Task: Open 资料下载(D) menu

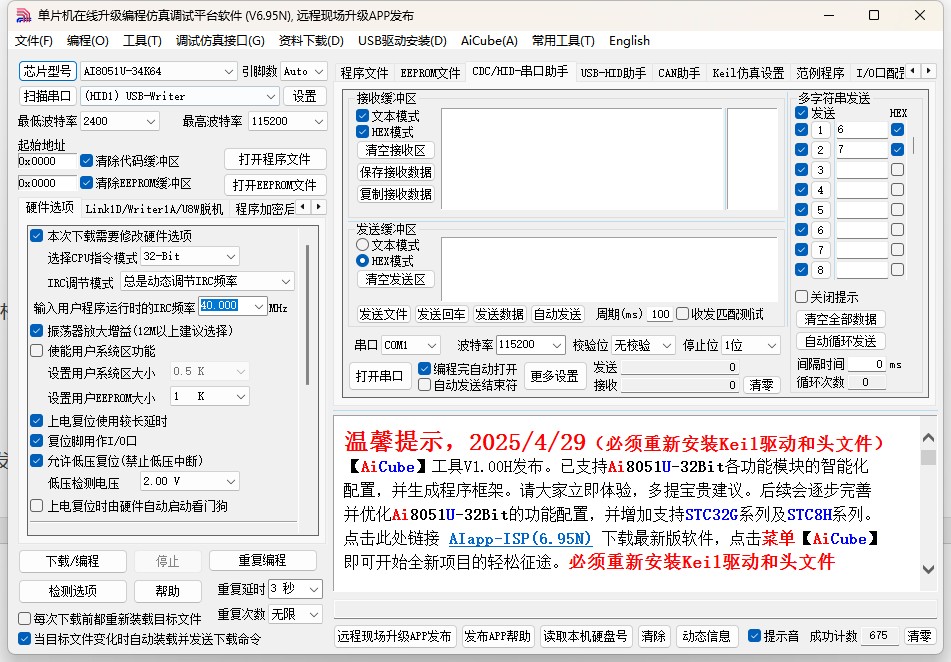Action: point(311,41)
